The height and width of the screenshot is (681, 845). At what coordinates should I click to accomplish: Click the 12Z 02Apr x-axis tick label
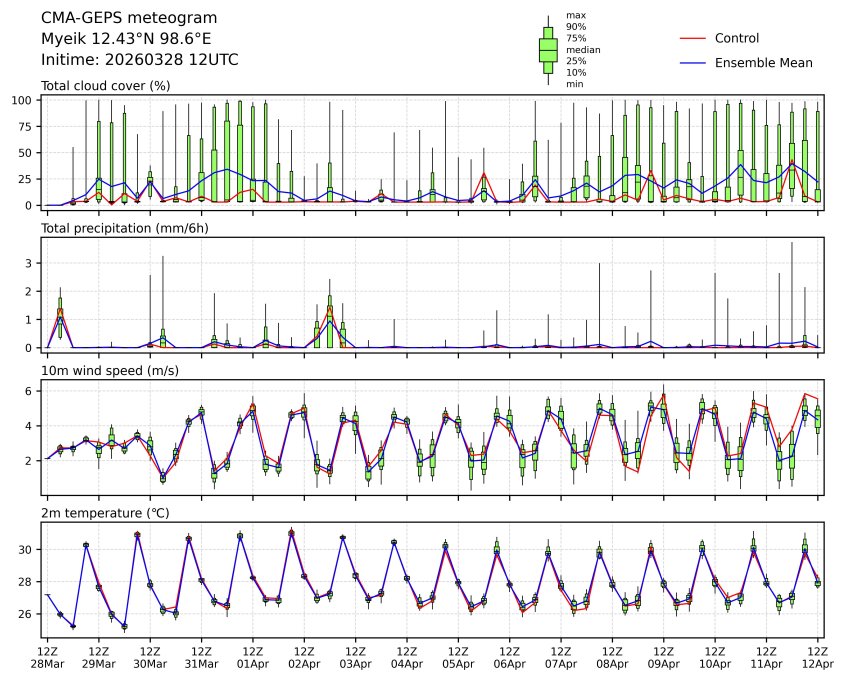[x=304, y=657]
